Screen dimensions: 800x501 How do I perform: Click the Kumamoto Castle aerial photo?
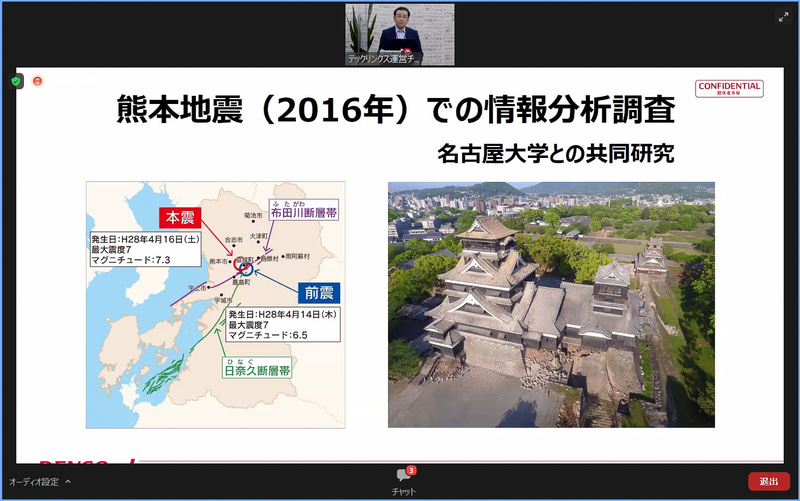[551, 305]
